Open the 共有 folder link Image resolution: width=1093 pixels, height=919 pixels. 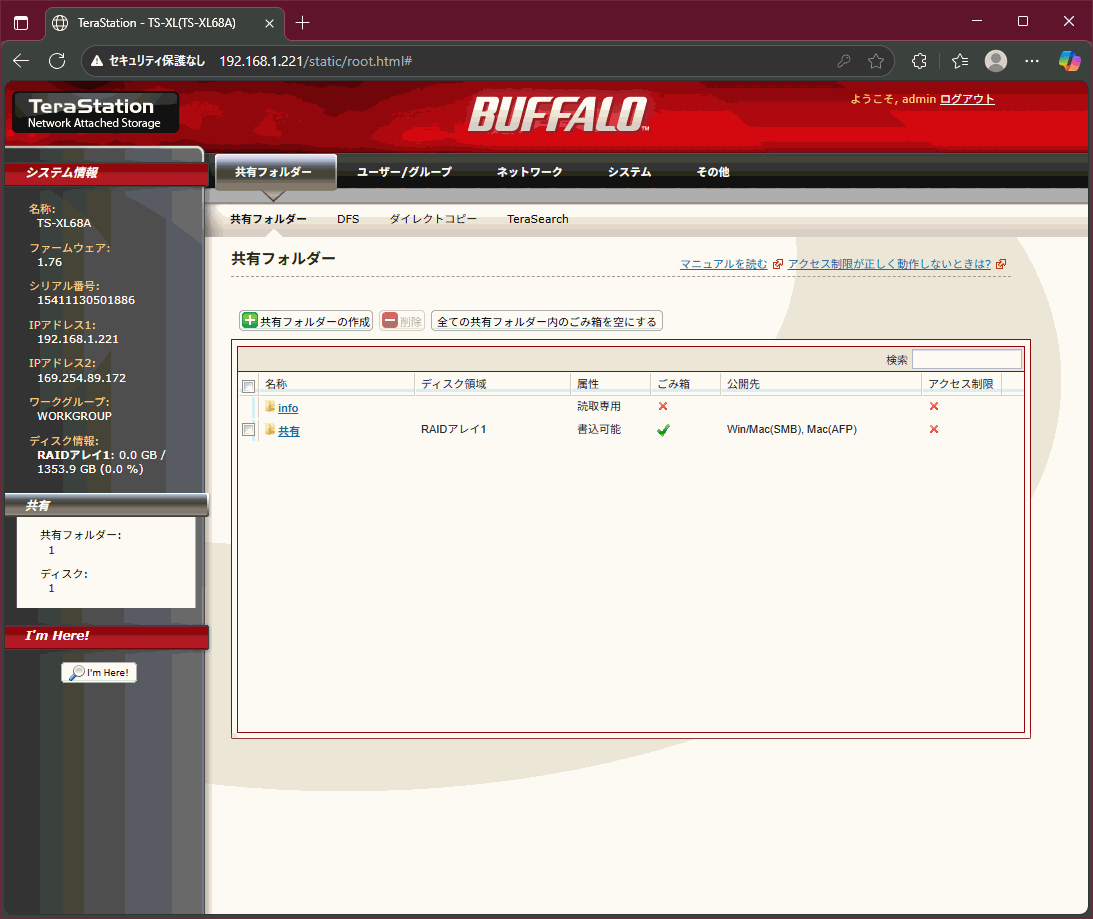[x=289, y=431]
